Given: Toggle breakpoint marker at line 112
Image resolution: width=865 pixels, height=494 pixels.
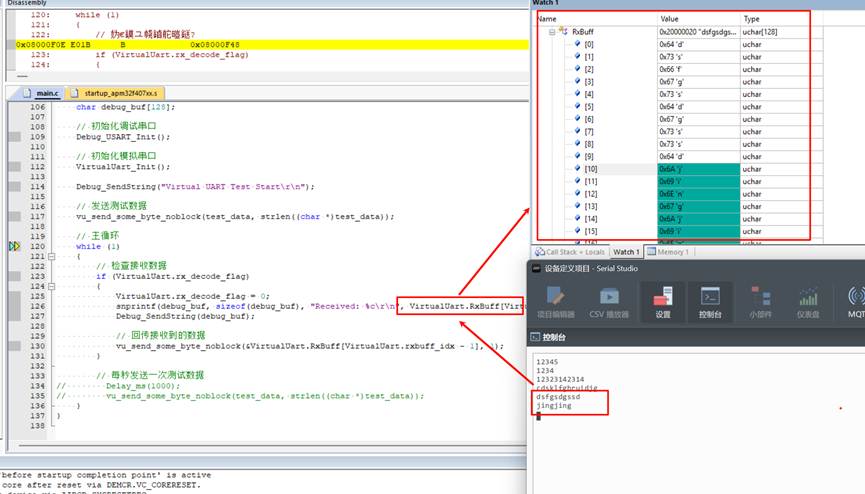Looking at the screenshot, I should pos(15,166).
